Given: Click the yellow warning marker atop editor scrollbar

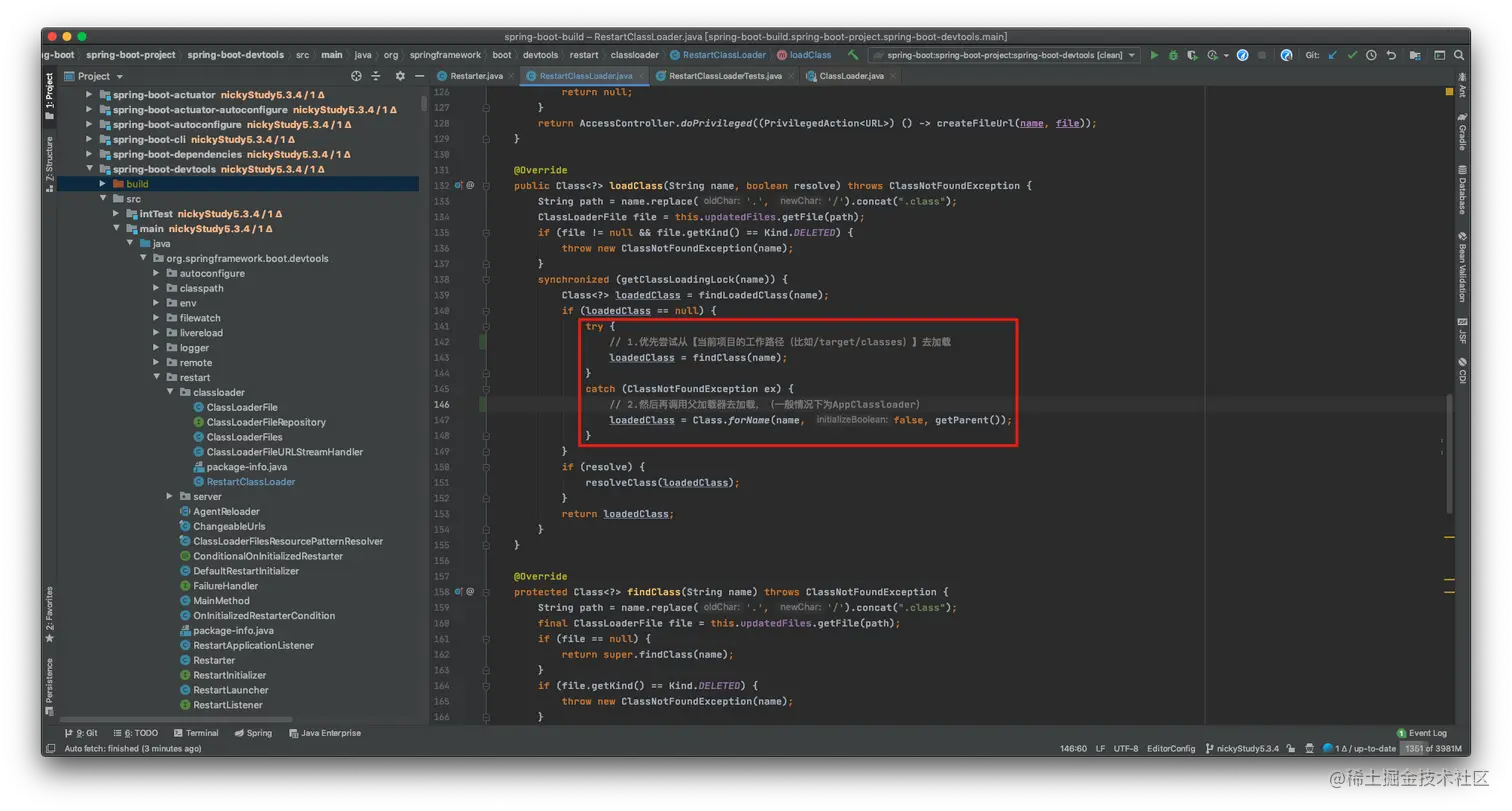Looking at the screenshot, I should 1449,92.
